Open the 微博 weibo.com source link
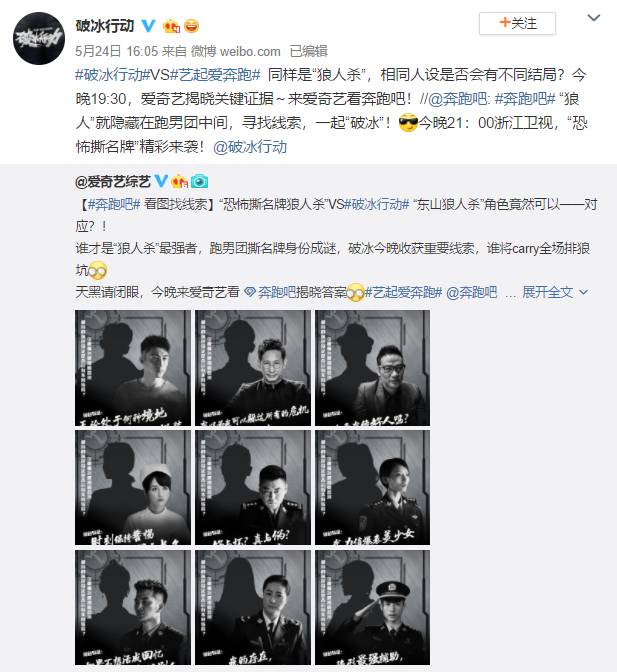Image resolution: width=617 pixels, height=672 pixels. (x=235, y=51)
